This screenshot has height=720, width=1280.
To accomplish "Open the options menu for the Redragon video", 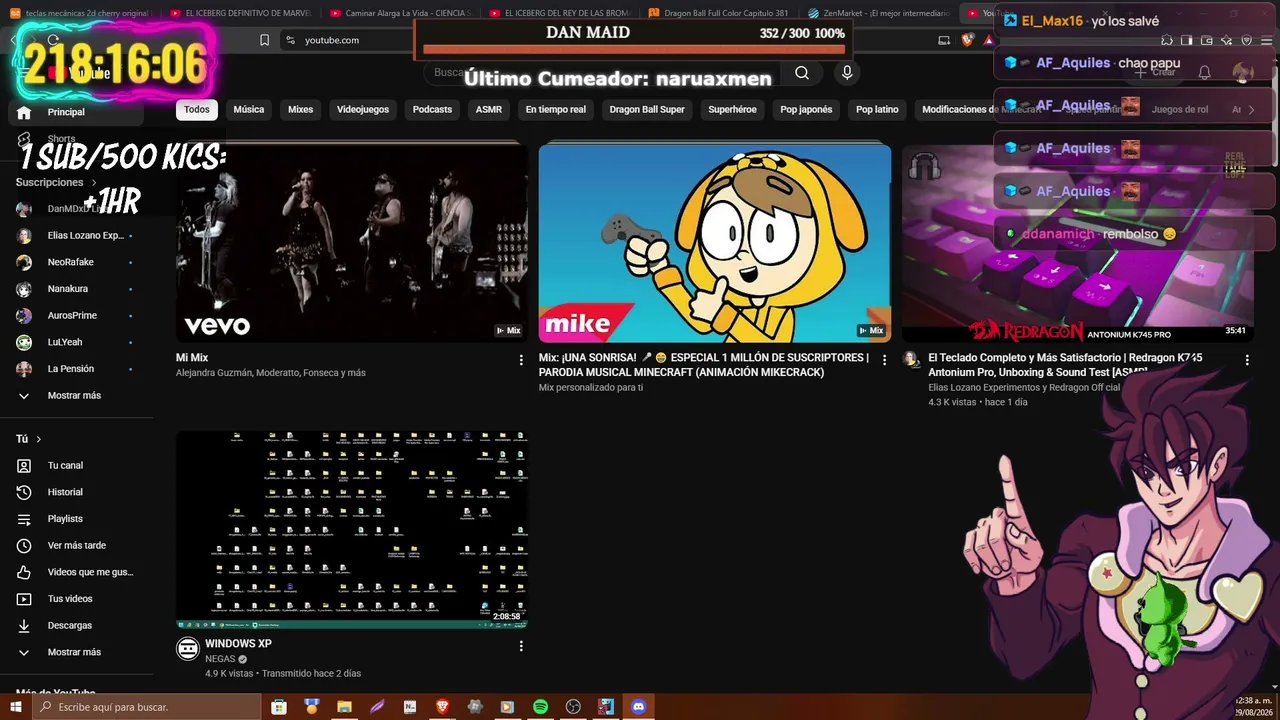I will pos(1246,360).
